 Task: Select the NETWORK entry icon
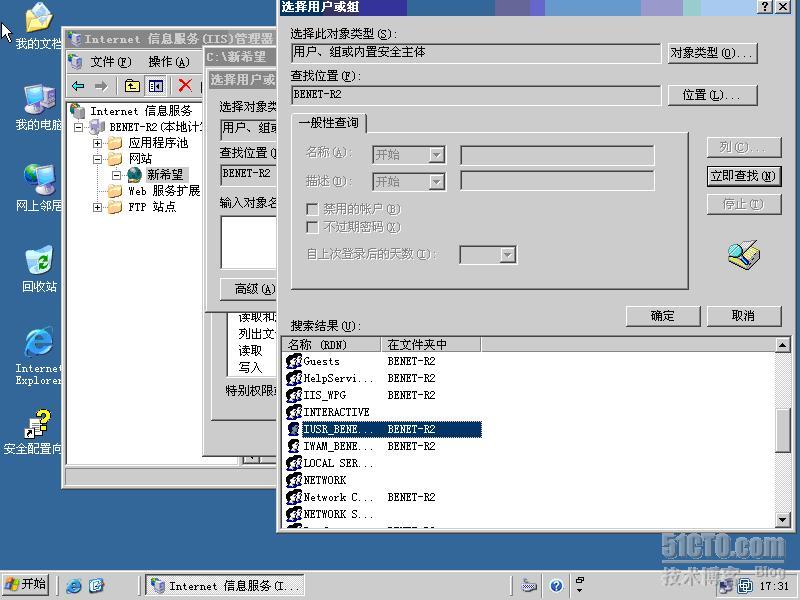pos(294,480)
